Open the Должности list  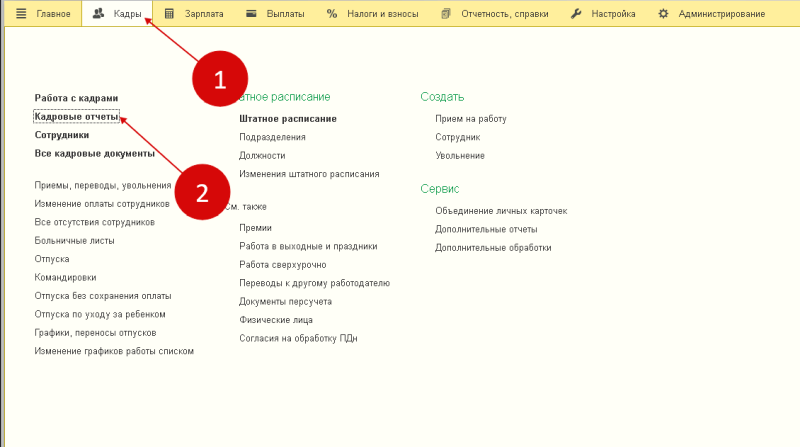pos(262,156)
